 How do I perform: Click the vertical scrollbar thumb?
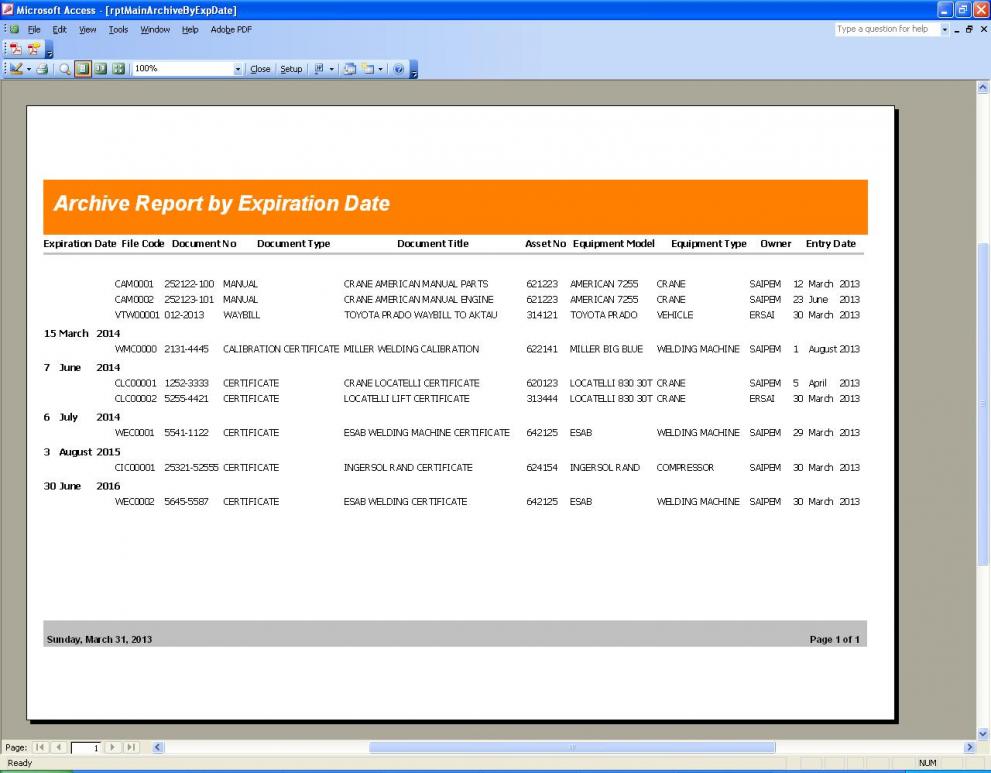tap(983, 404)
